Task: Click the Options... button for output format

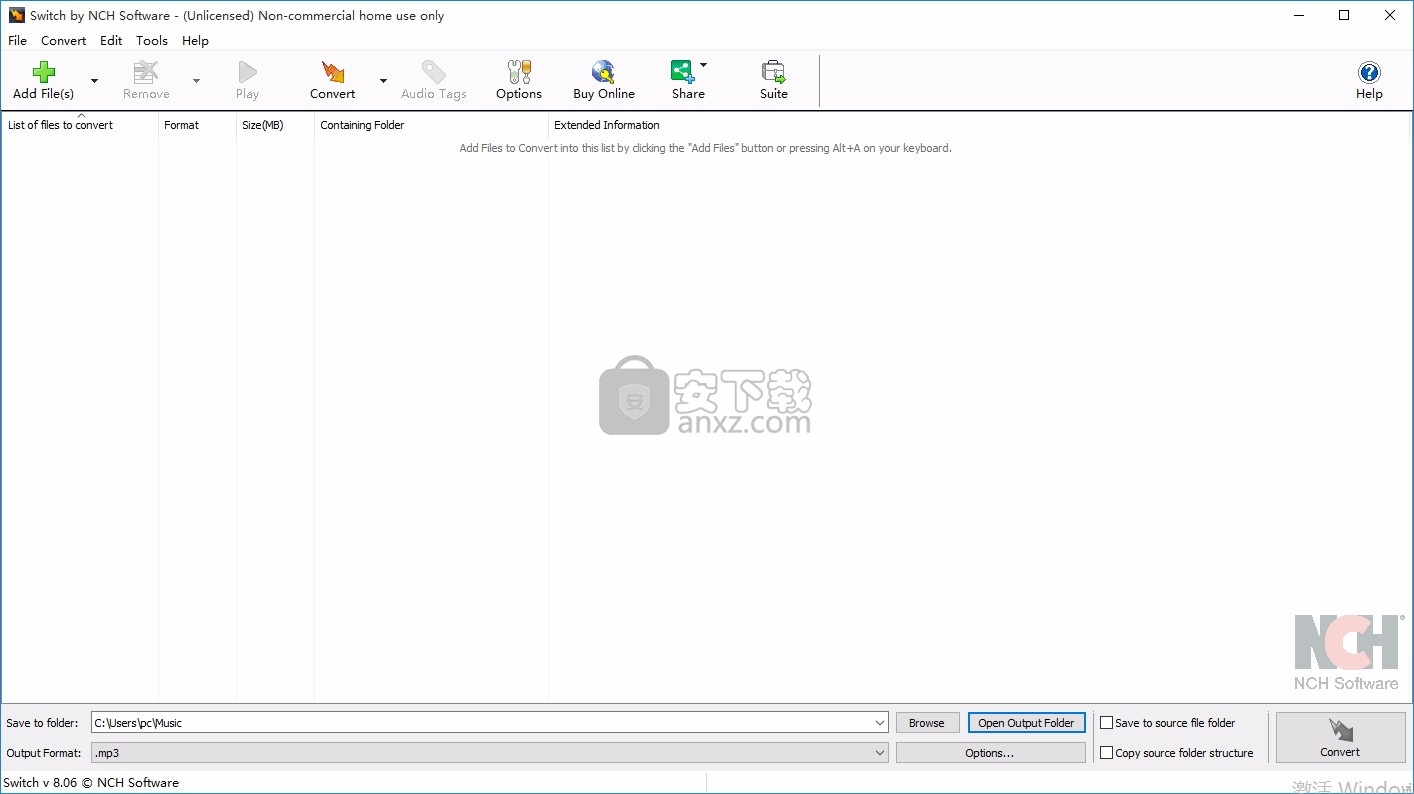Action: tap(990, 753)
